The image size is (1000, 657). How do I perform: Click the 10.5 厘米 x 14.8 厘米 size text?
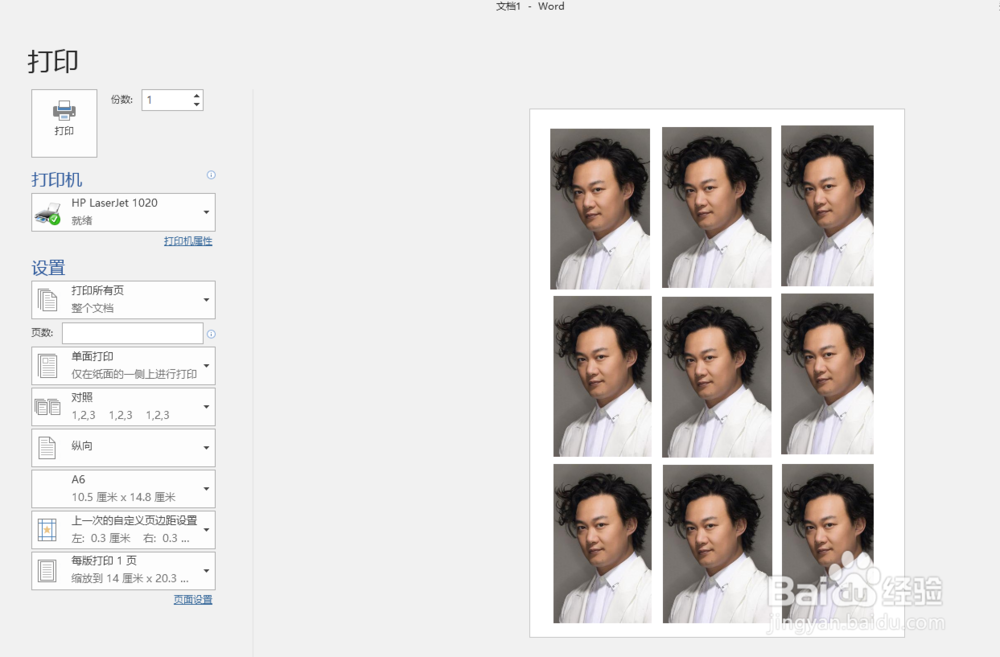123,497
